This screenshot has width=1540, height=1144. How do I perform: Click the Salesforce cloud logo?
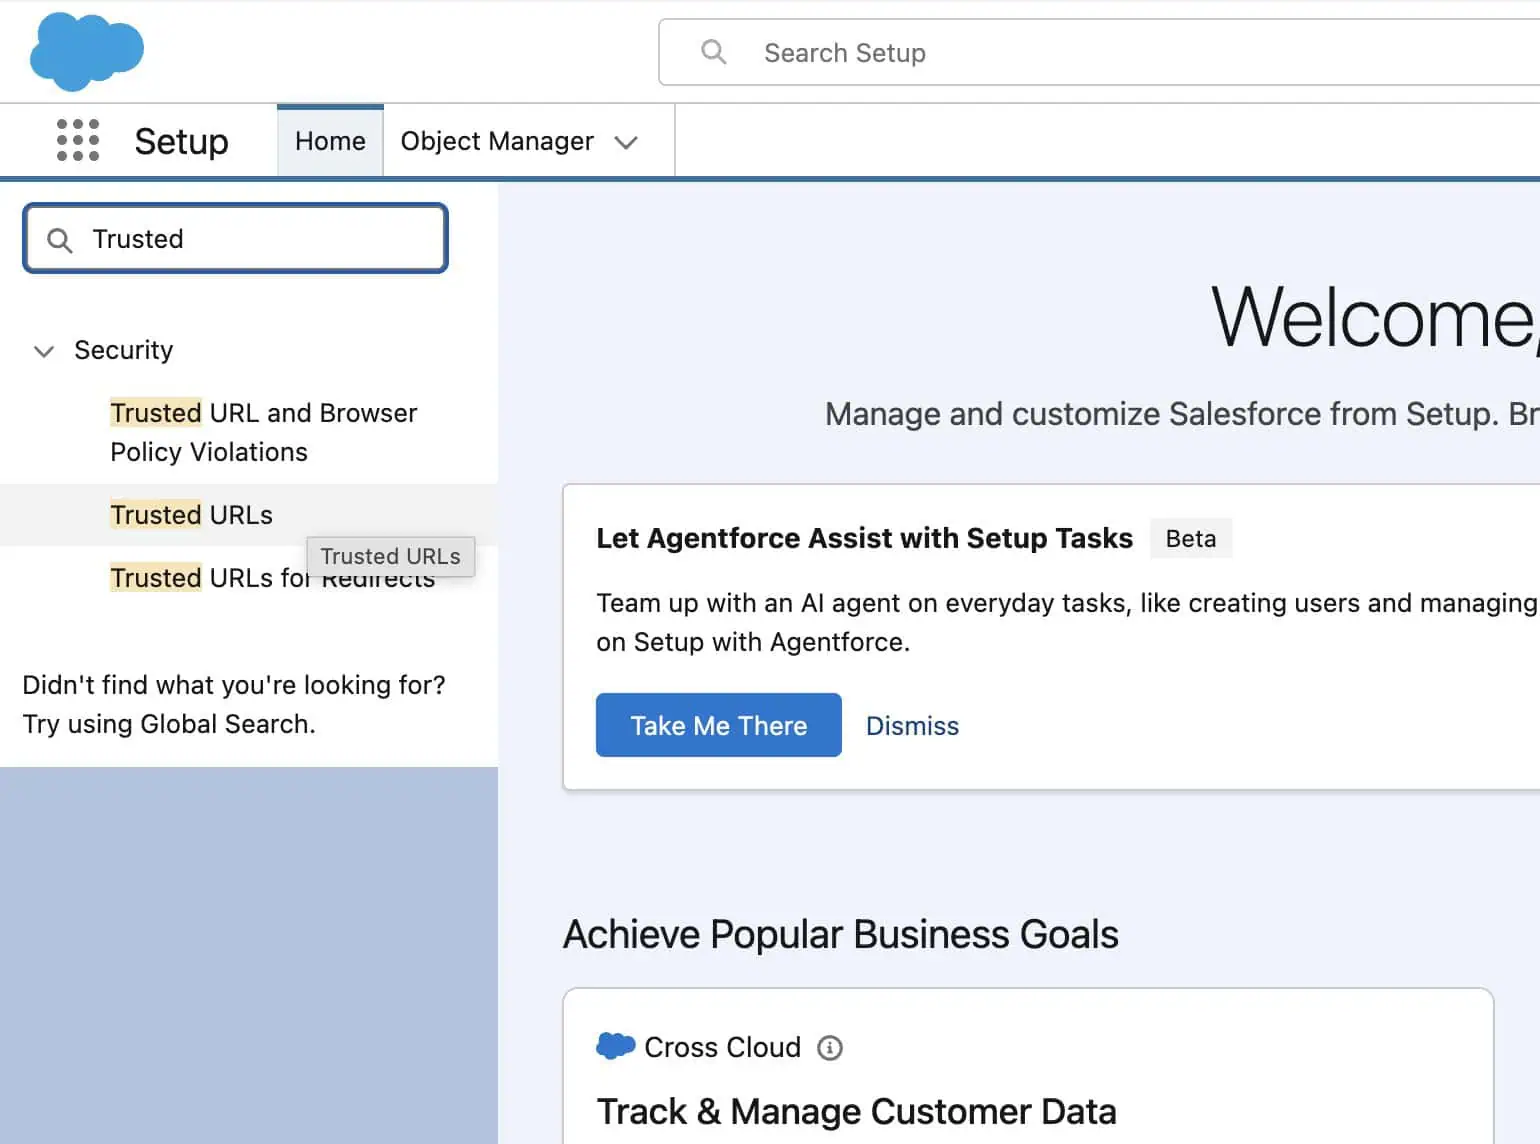(x=87, y=51)
